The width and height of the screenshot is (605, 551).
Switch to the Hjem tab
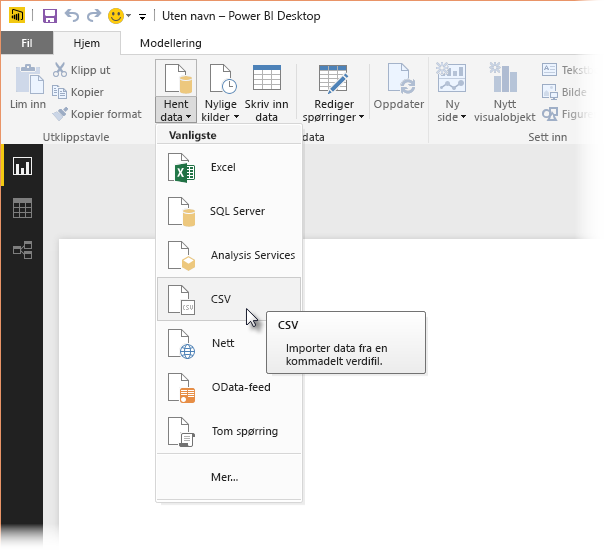click(86, 43)
